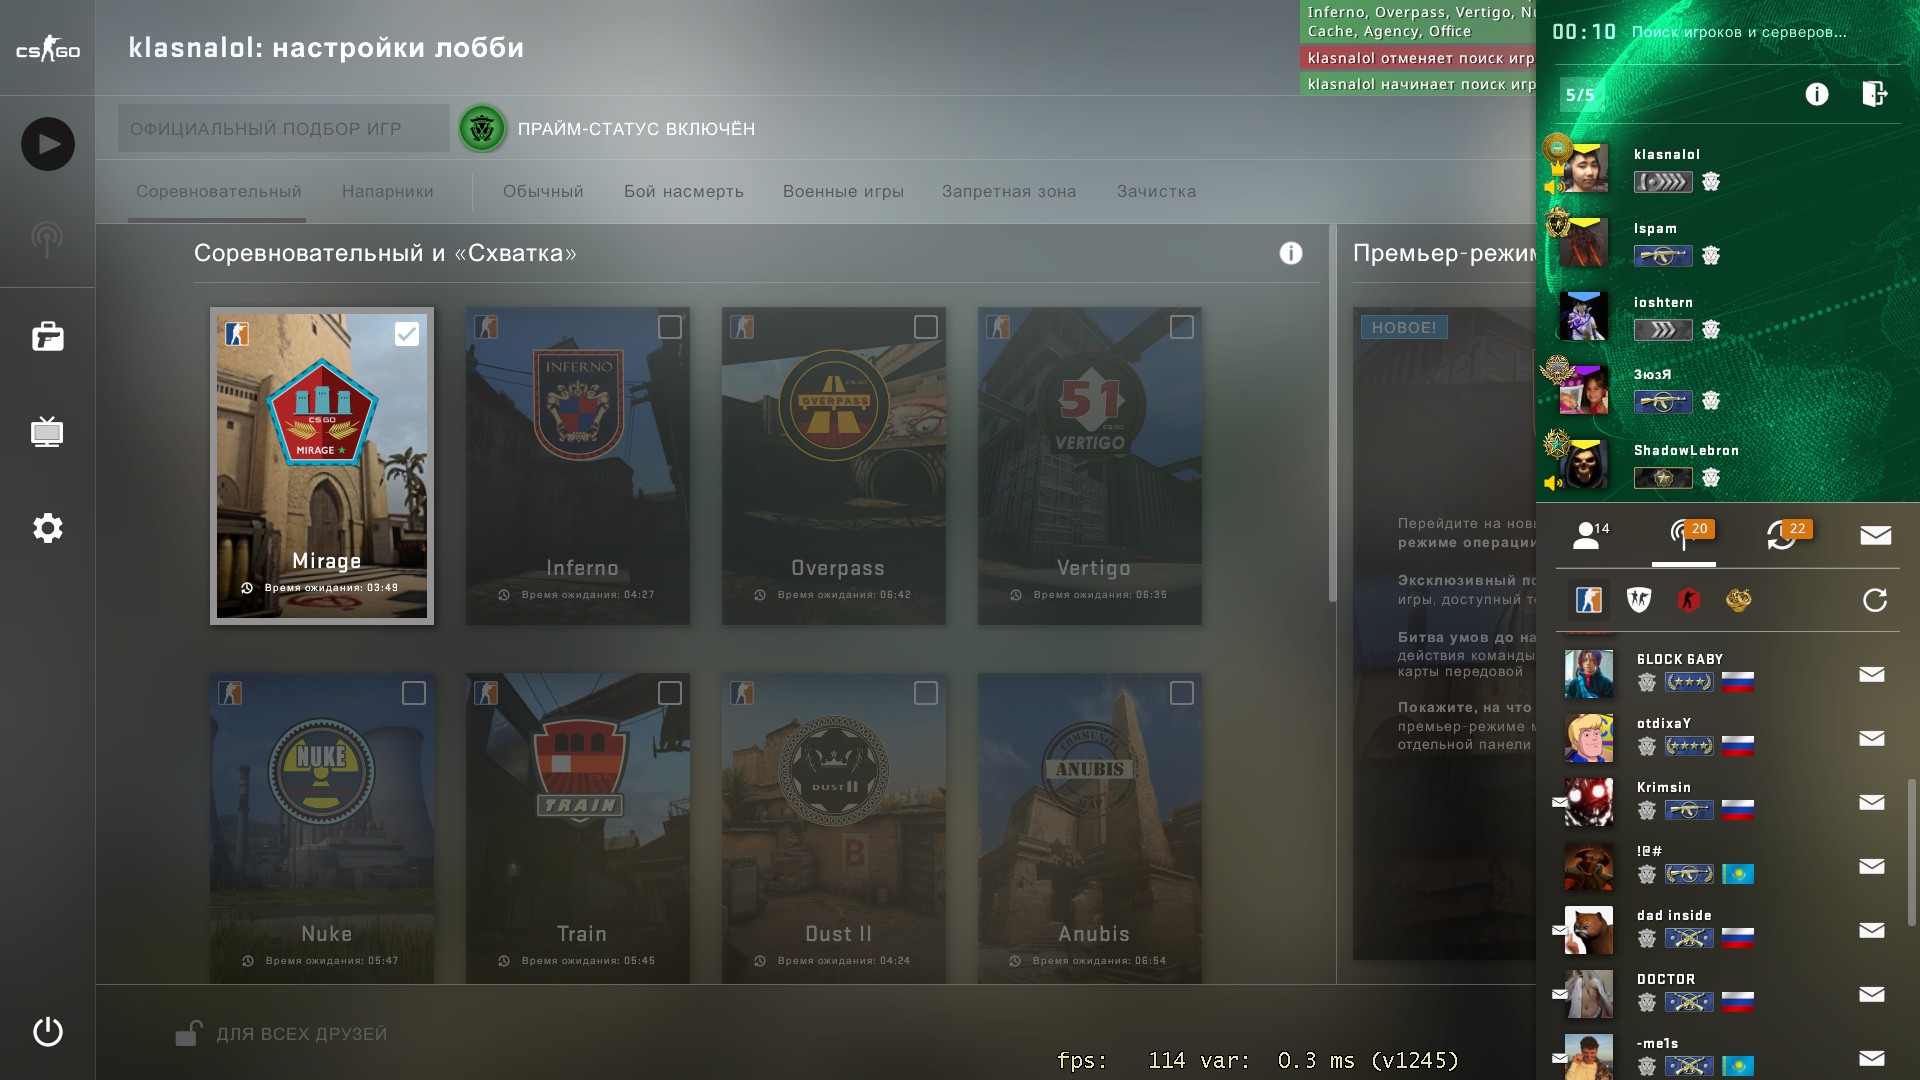Viewport: 1920px width, 1080px height.
Task: Switch to the Бой насмерть tab
Action: [x=684, y=191]
